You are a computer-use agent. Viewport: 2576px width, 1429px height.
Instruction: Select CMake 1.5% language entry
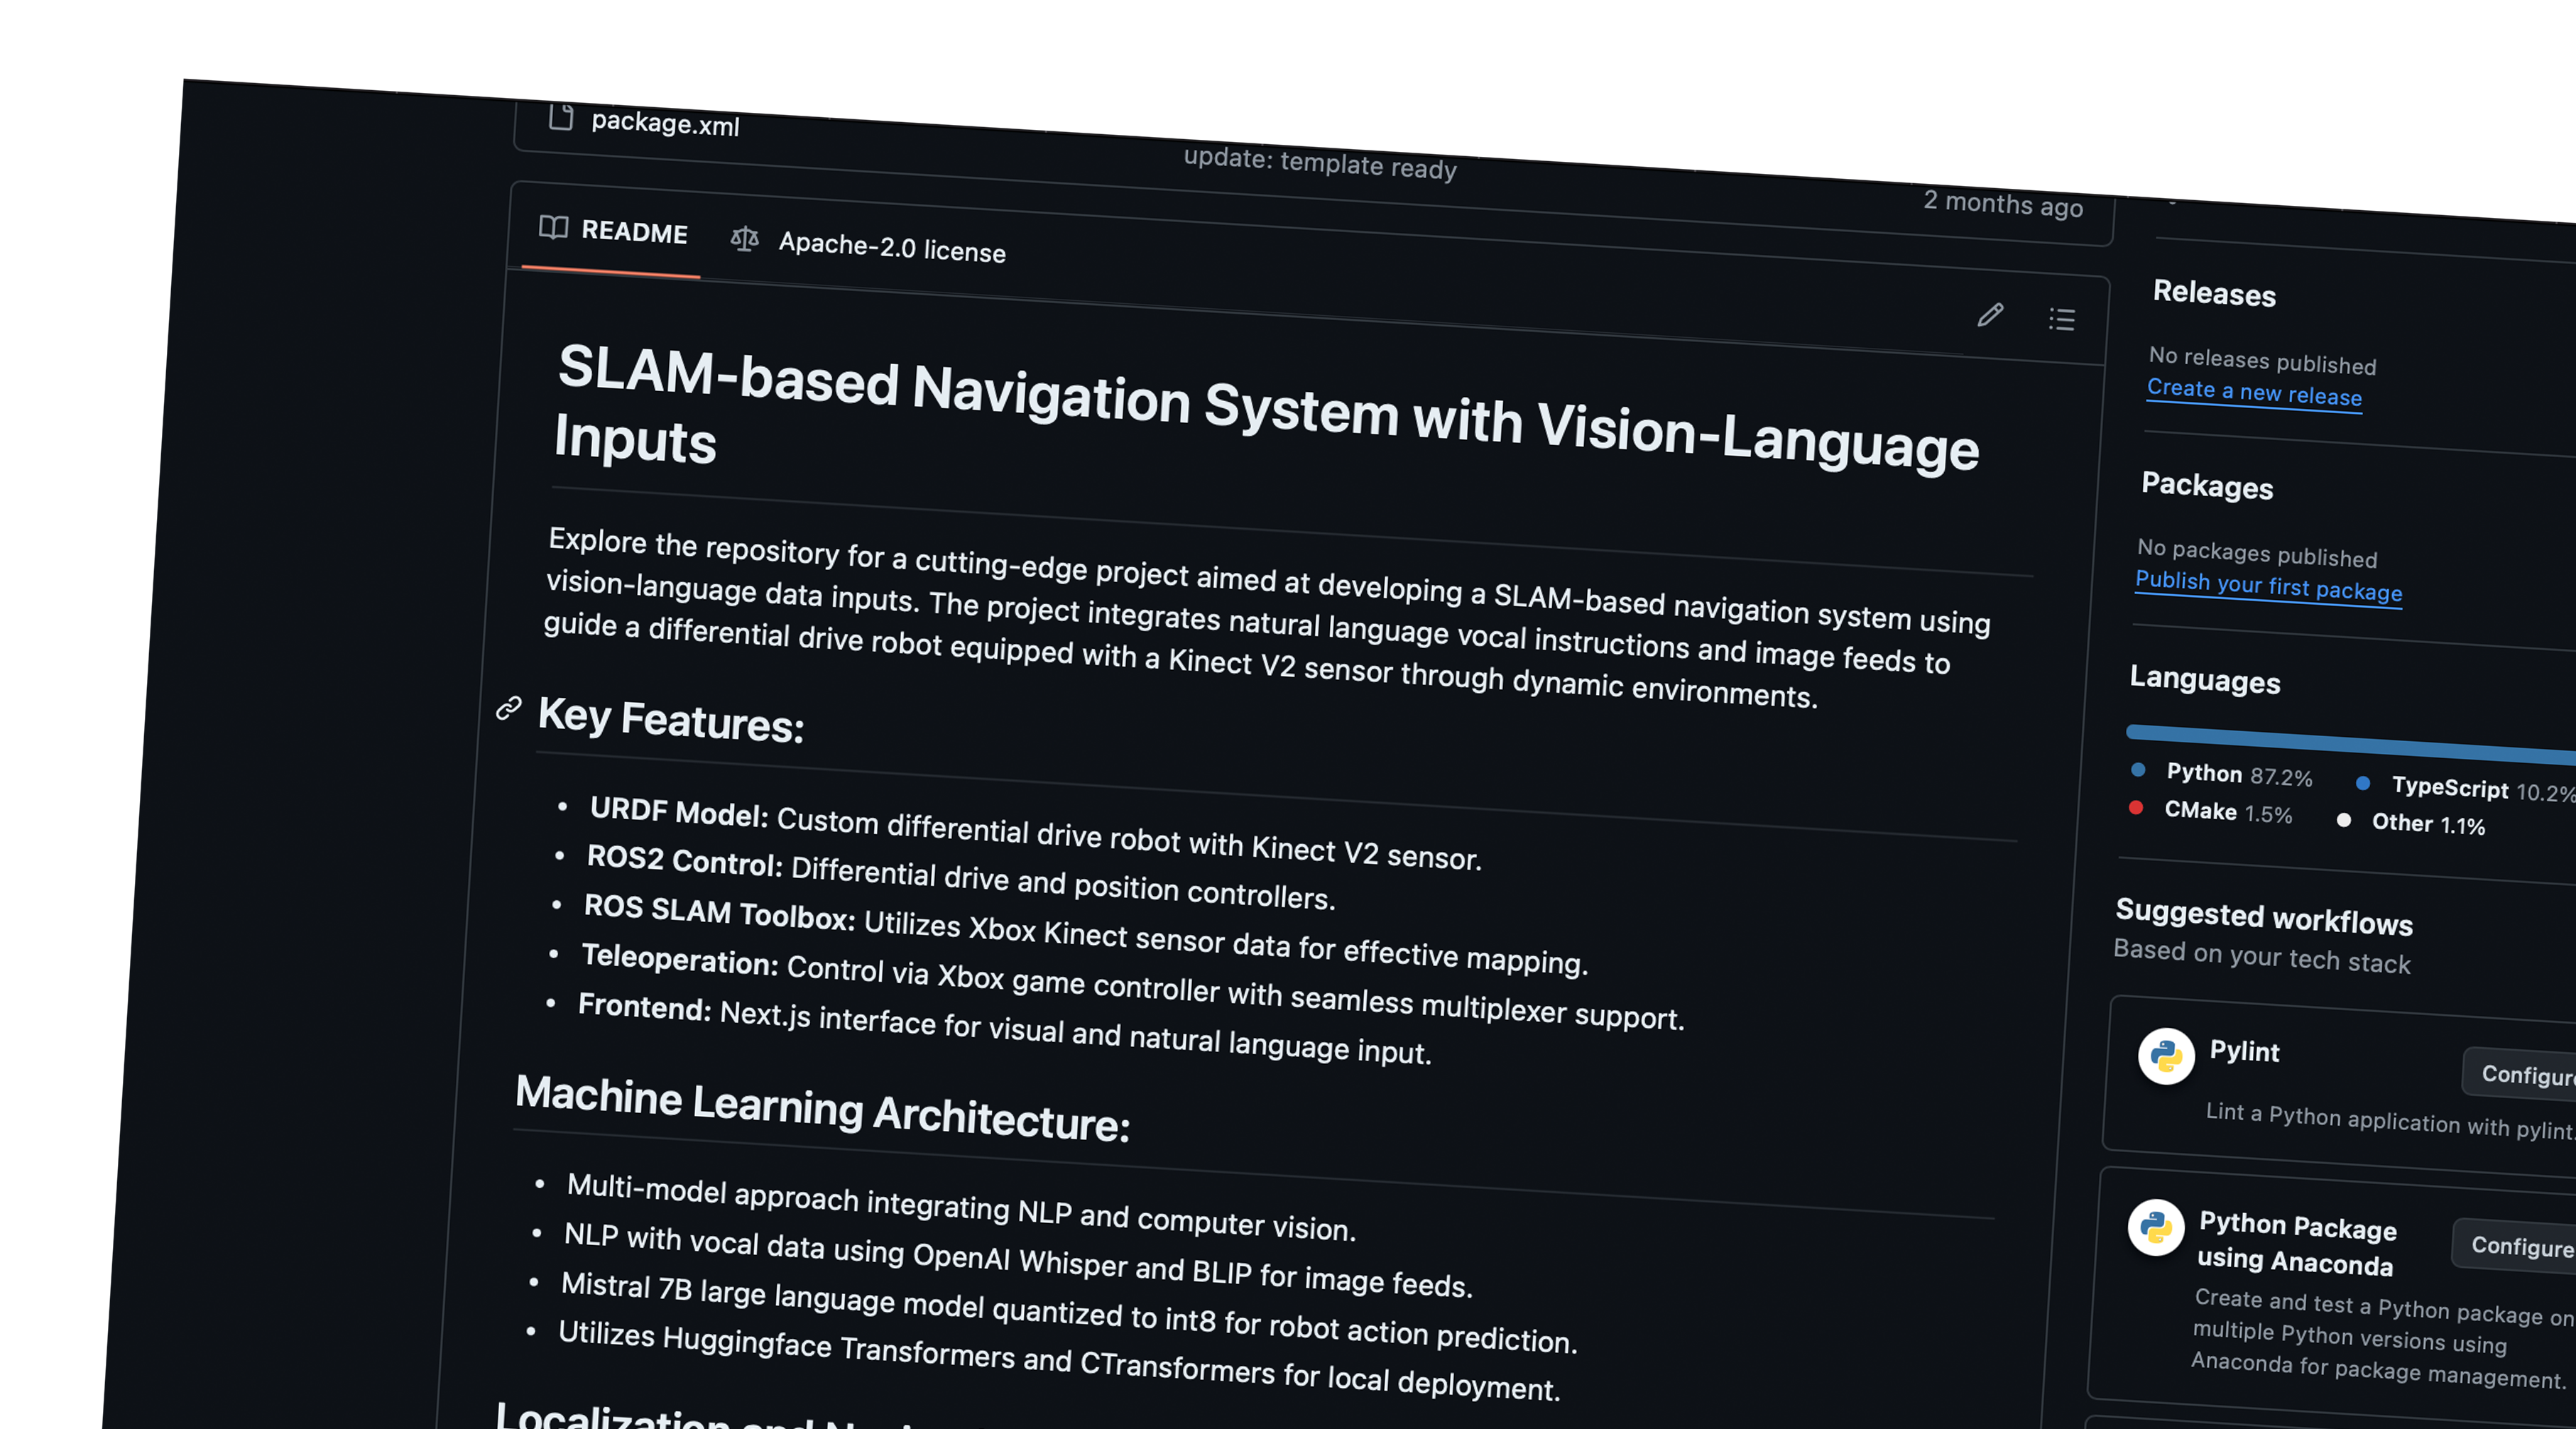2211,812
